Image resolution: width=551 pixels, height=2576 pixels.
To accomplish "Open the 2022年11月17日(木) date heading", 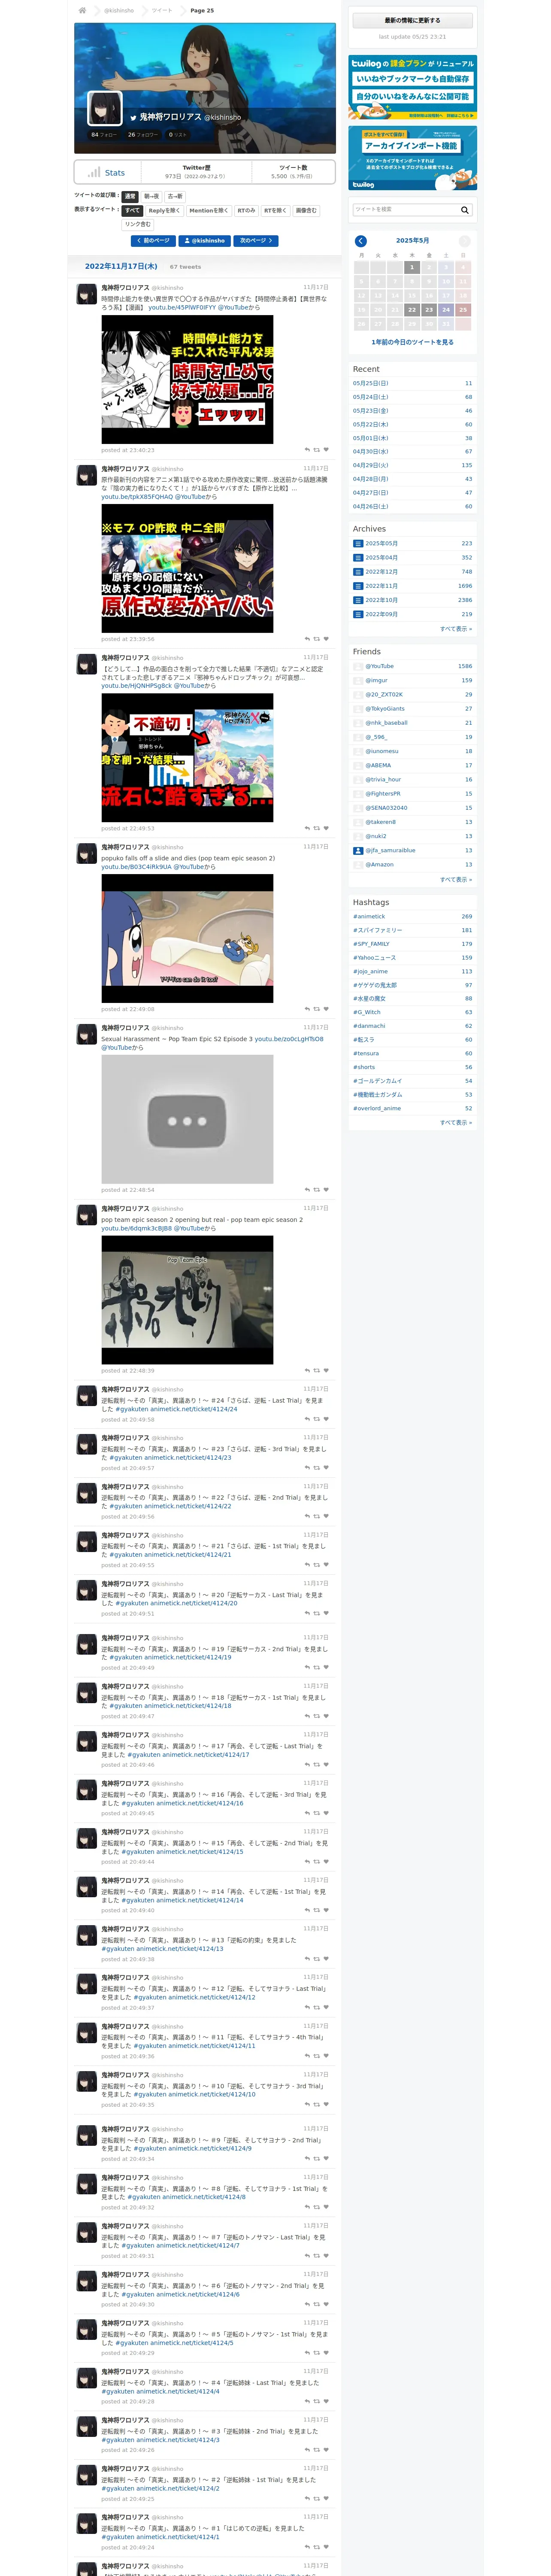I will point(121,267).
